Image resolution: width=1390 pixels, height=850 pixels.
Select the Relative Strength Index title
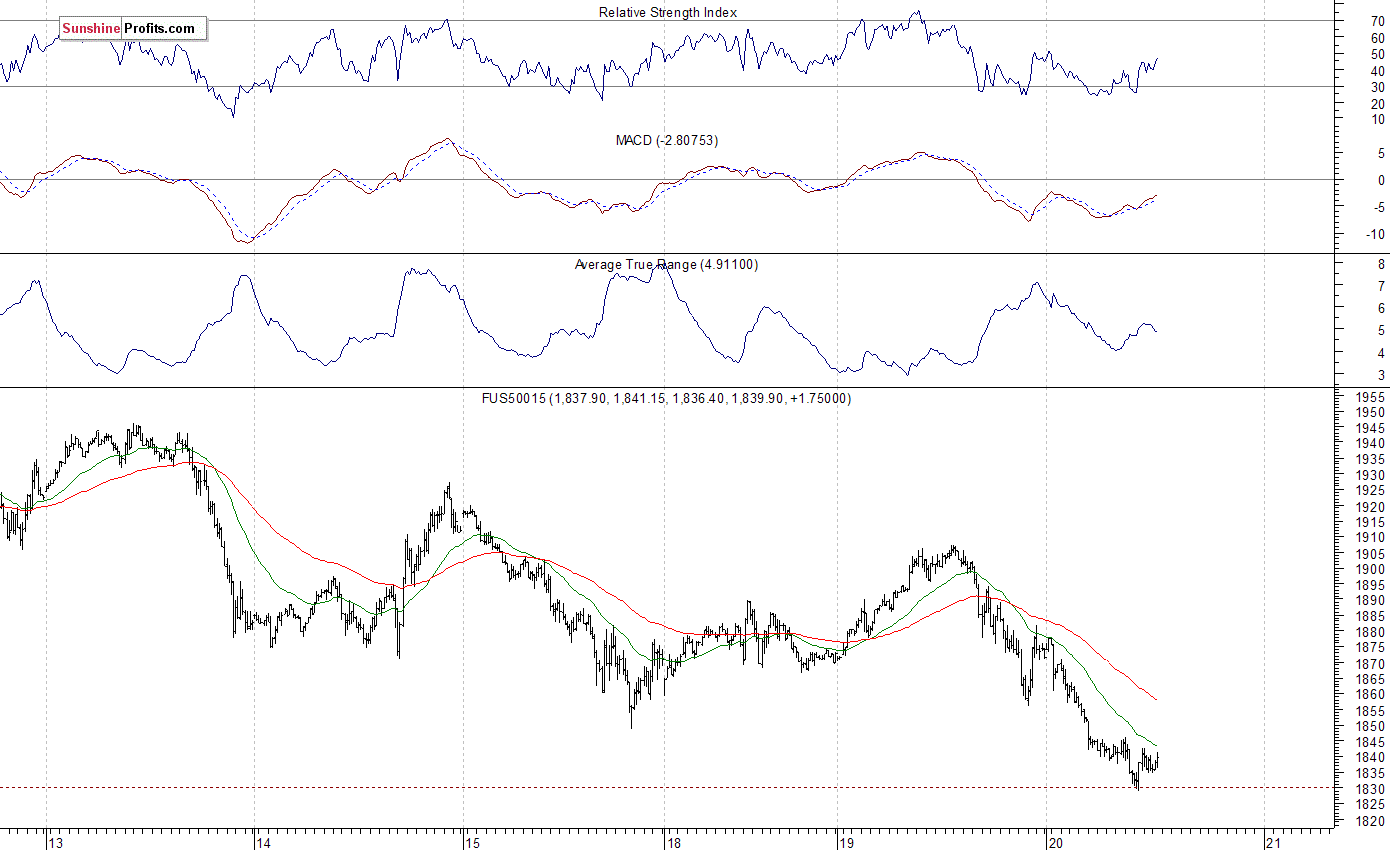click(x=668, y=12)
